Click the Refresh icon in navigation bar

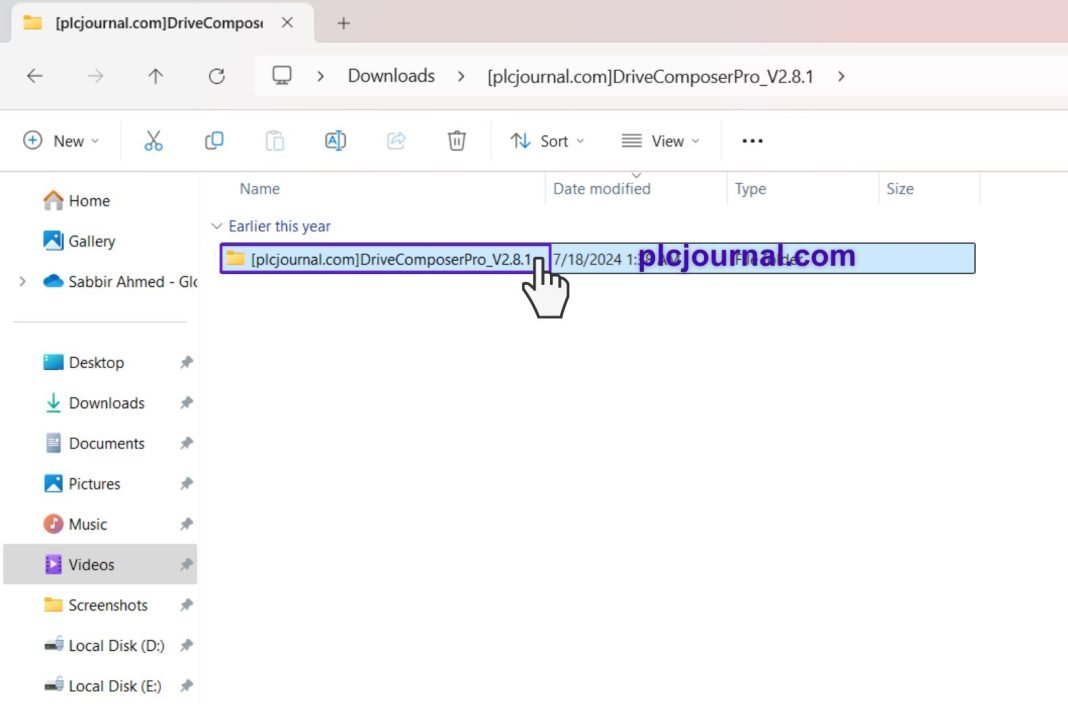tap(216, 76)
